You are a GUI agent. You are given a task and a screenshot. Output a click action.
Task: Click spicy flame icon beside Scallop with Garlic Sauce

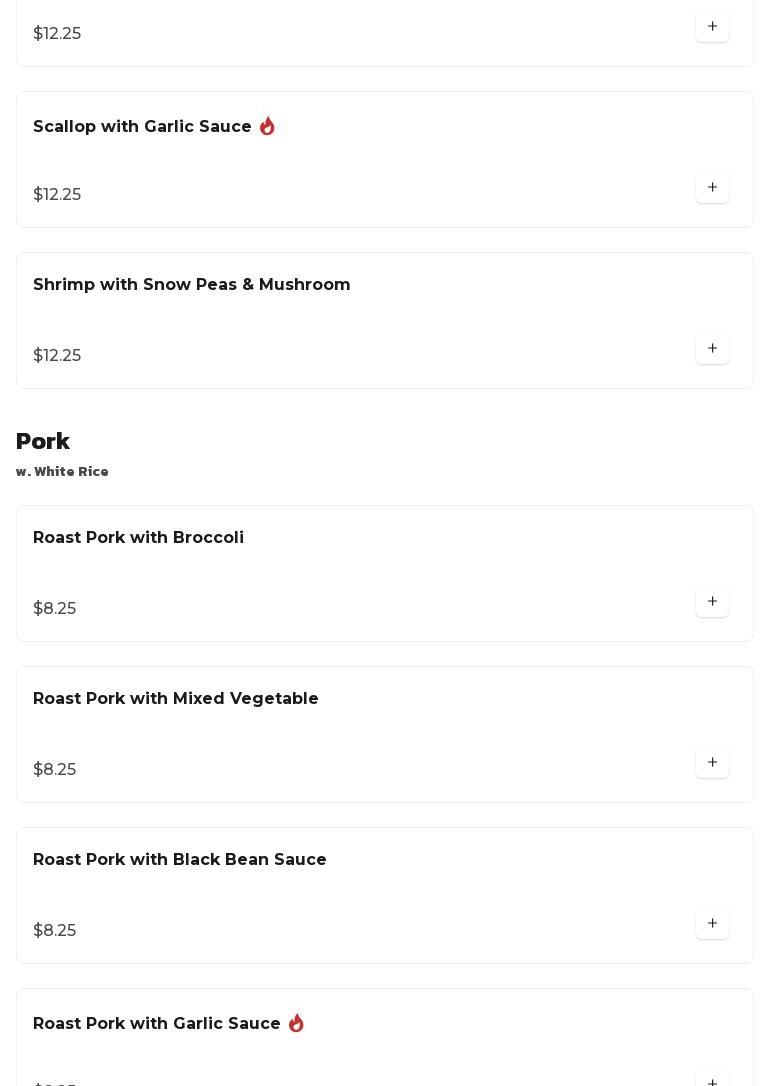(267, 127)
